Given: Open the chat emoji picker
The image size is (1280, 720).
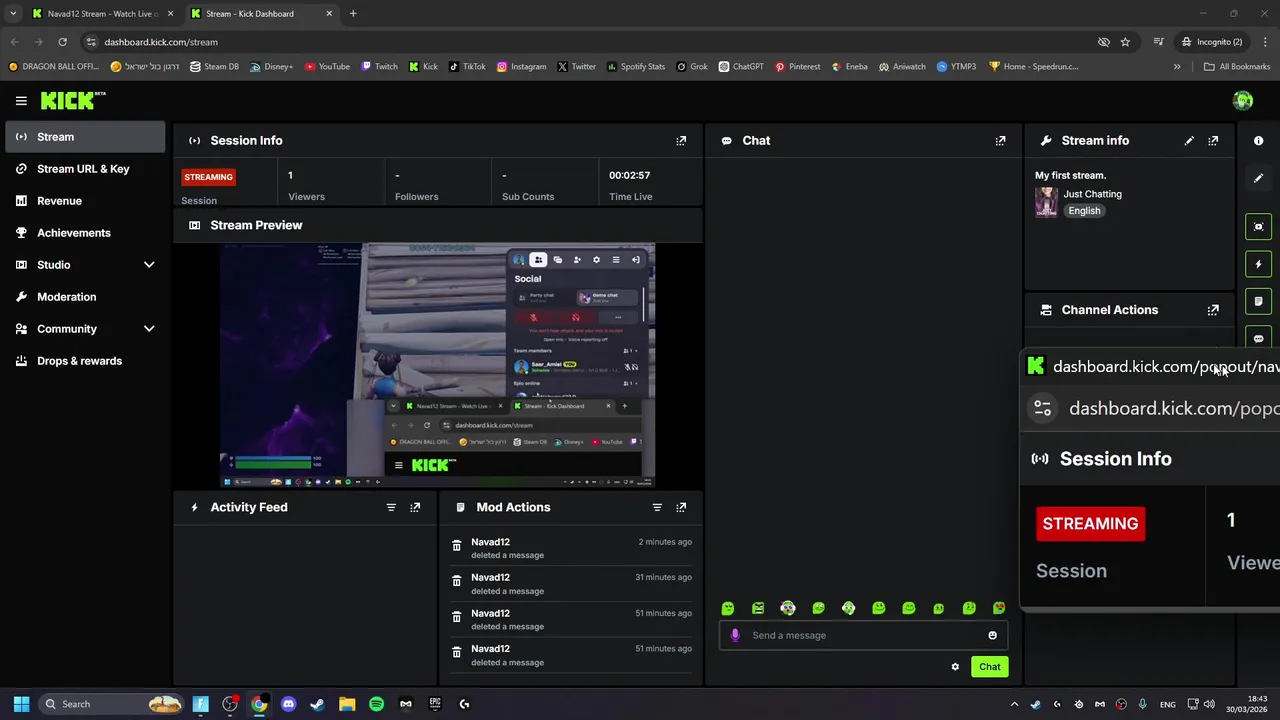Looking at the screenshot, I should pos(992,635).
